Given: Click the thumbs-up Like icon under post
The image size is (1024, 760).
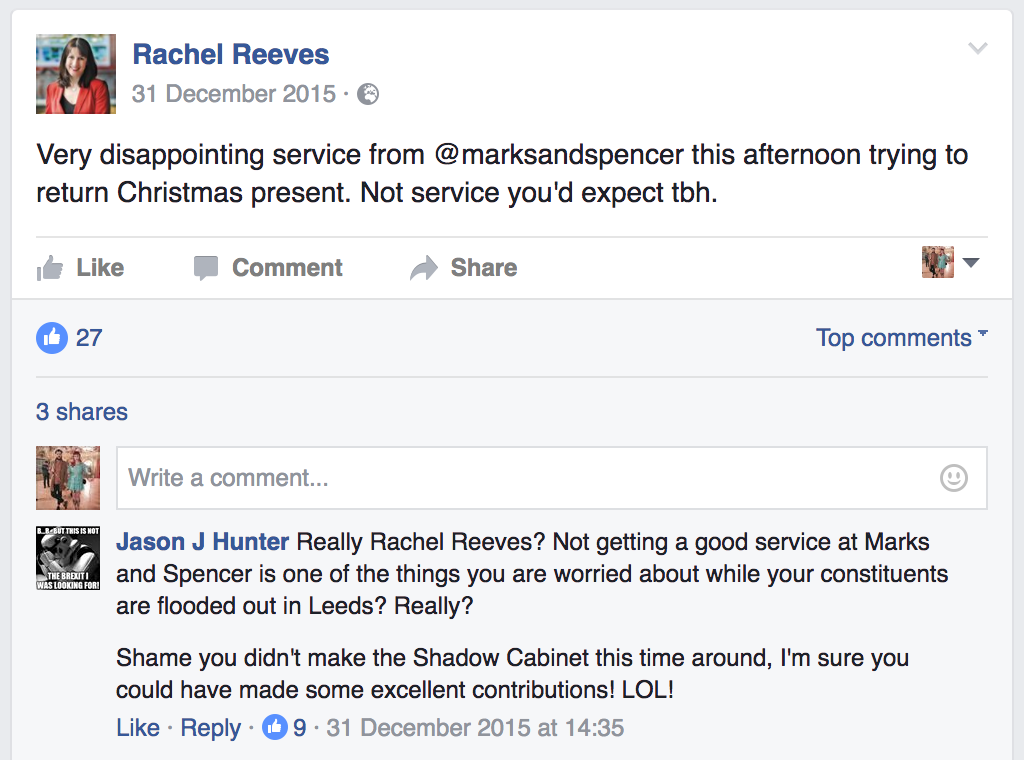Looking at the screenshot, I should point(50,268).
